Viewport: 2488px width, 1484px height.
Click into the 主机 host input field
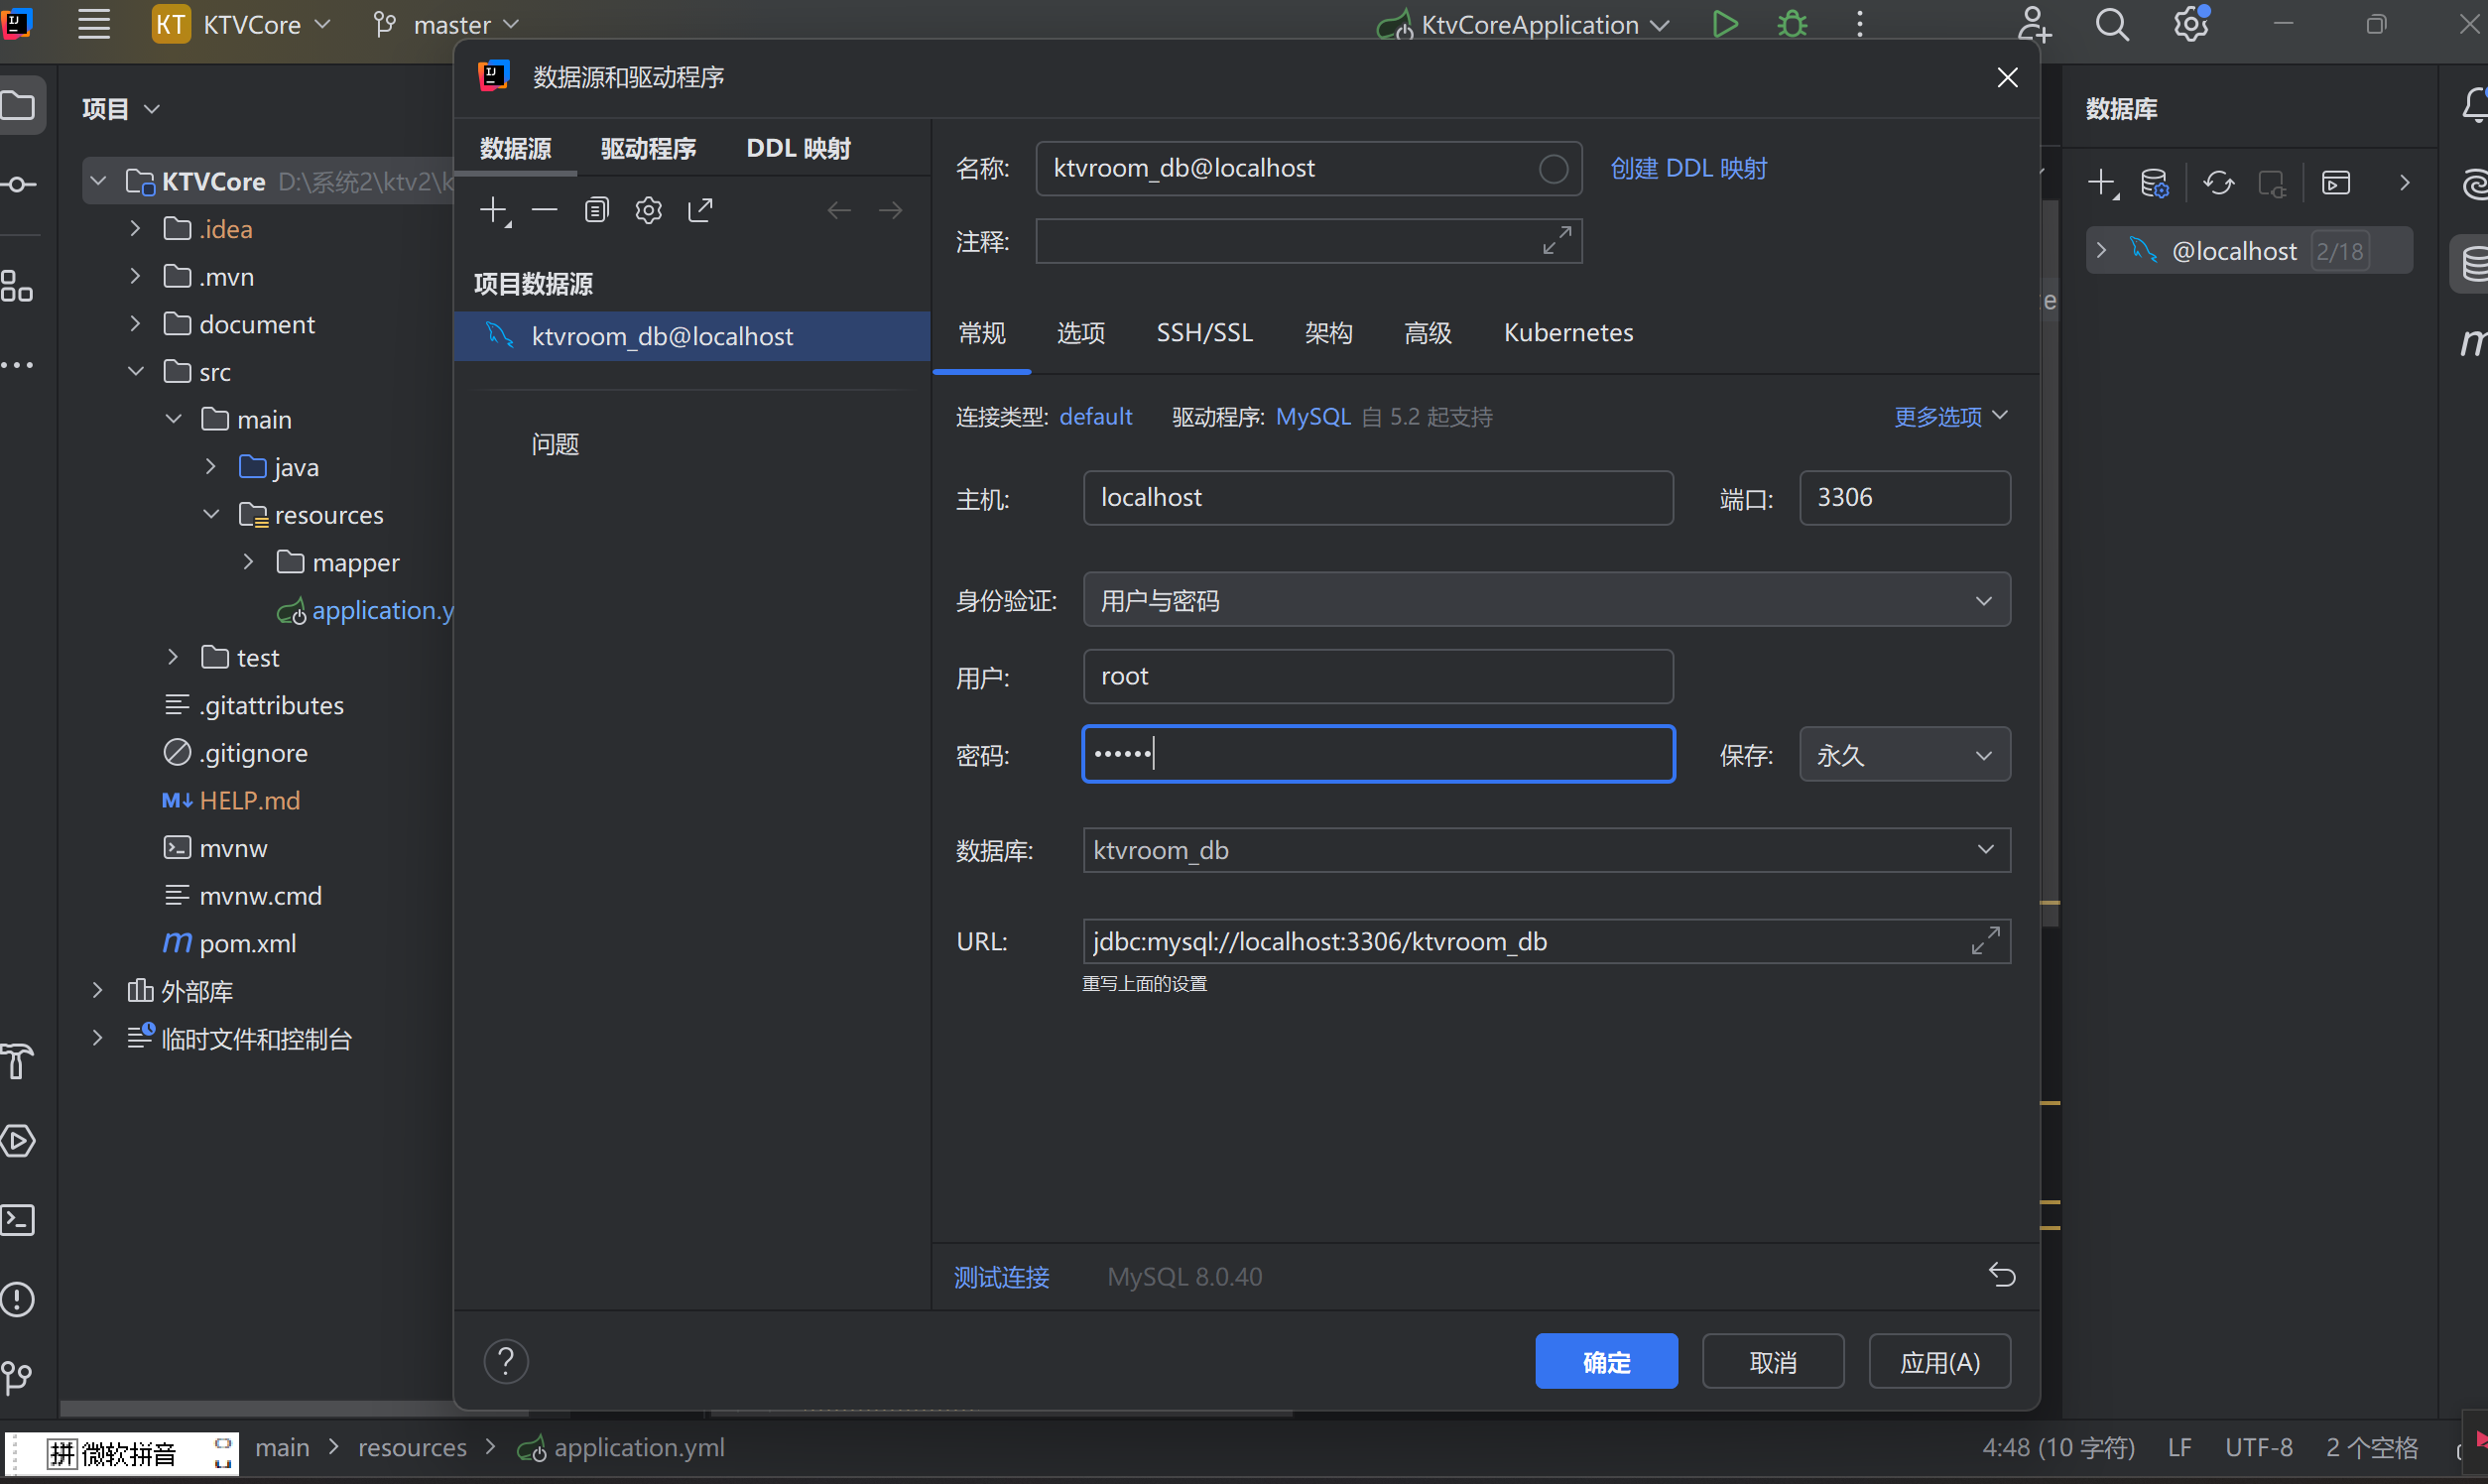(x=1377, y=498)
